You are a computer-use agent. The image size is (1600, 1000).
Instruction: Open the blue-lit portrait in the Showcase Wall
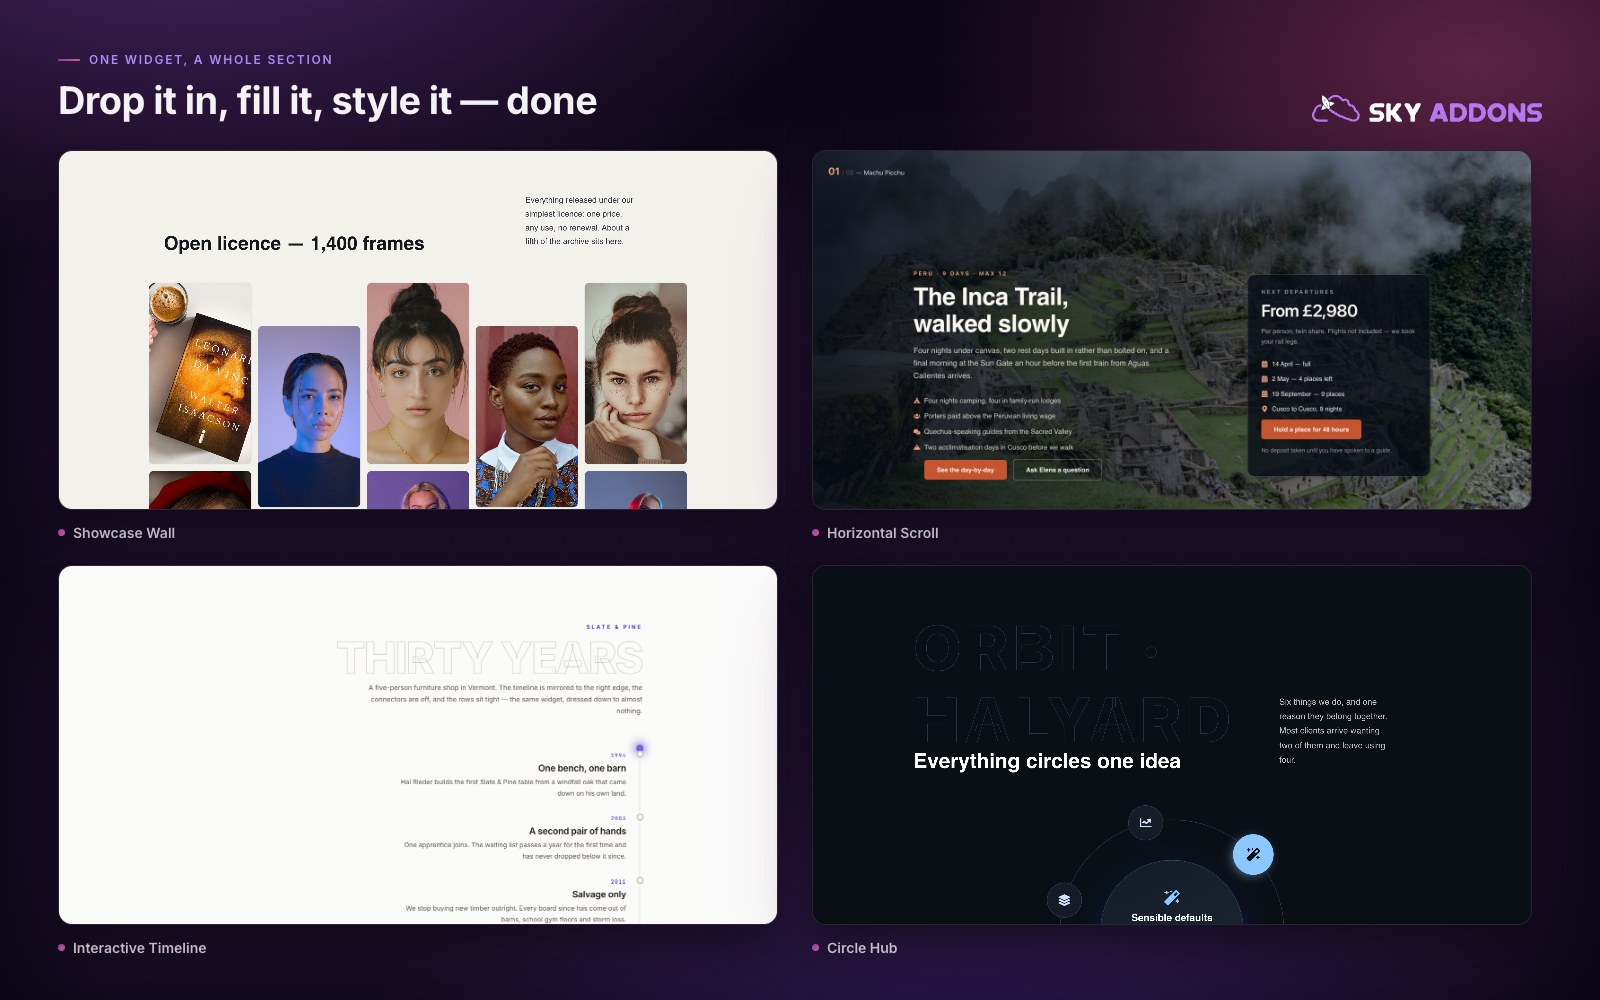(x=309, y=416)
